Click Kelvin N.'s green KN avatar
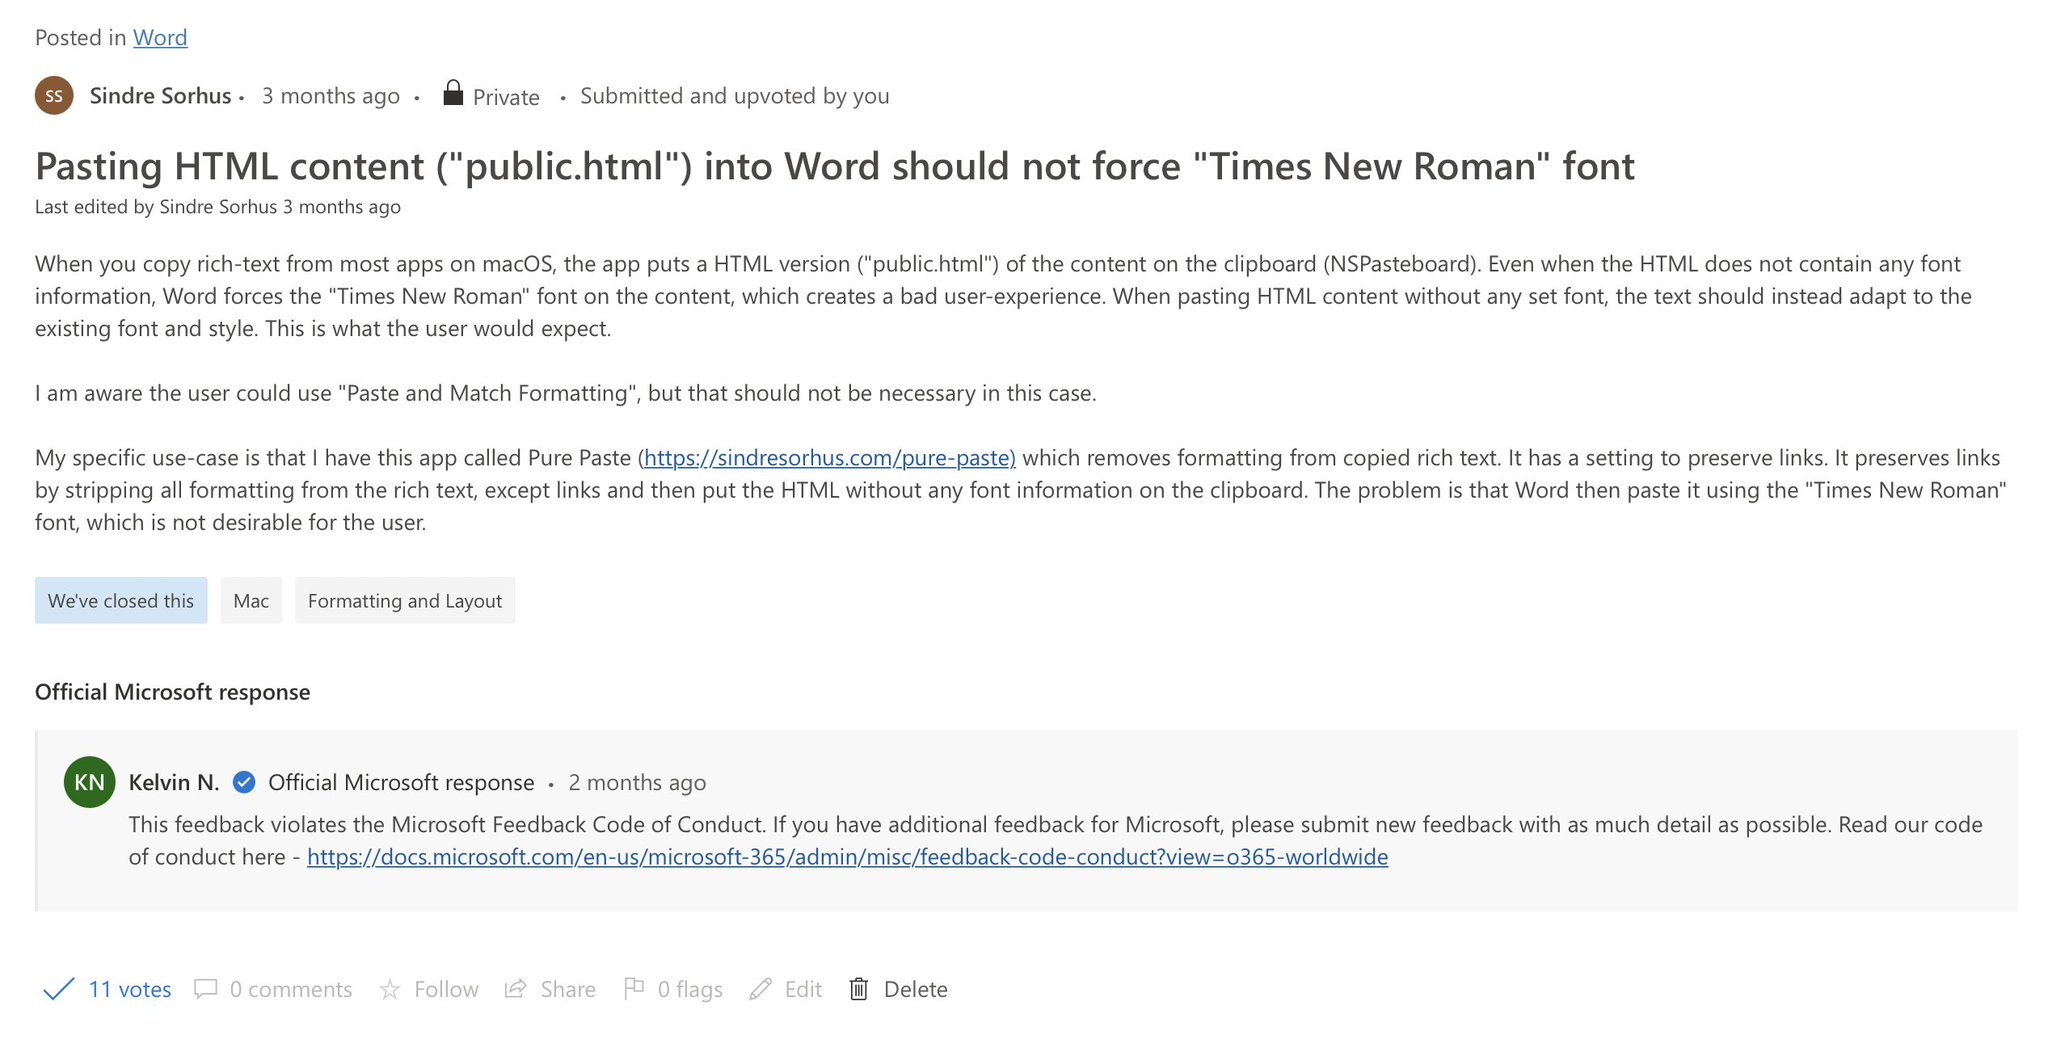The image size is (2048, 1039). coord(90,782)
